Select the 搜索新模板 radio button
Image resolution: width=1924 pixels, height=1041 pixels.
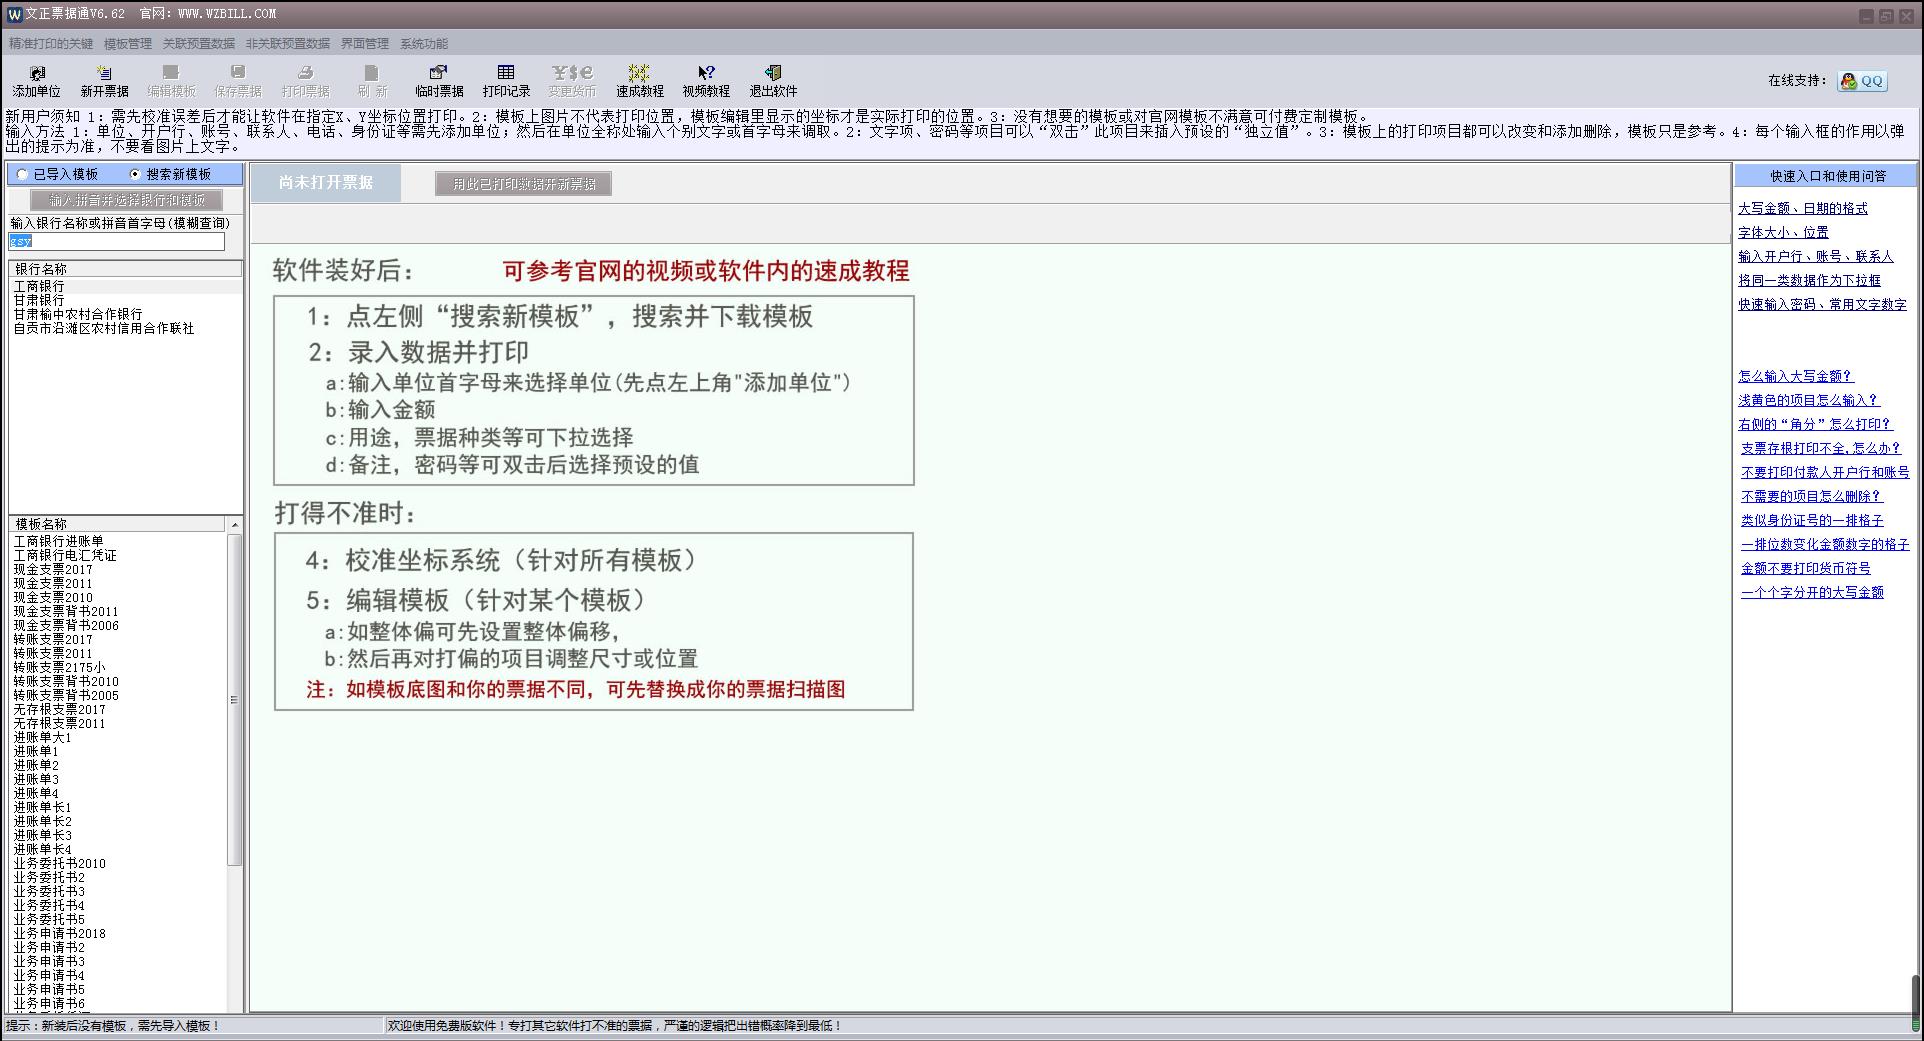coord(135,174)
